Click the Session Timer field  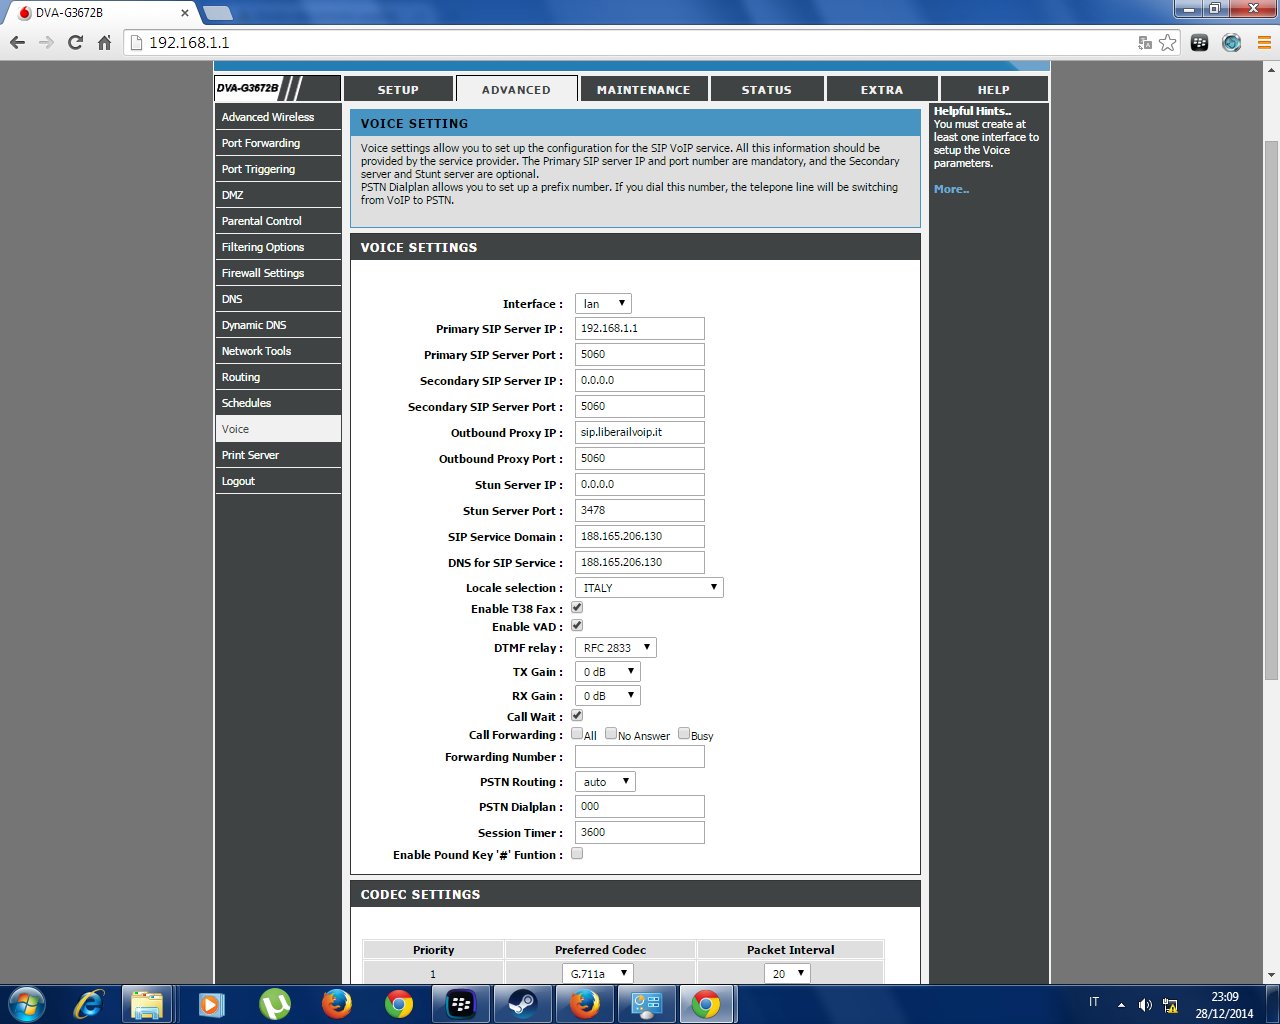640,832
